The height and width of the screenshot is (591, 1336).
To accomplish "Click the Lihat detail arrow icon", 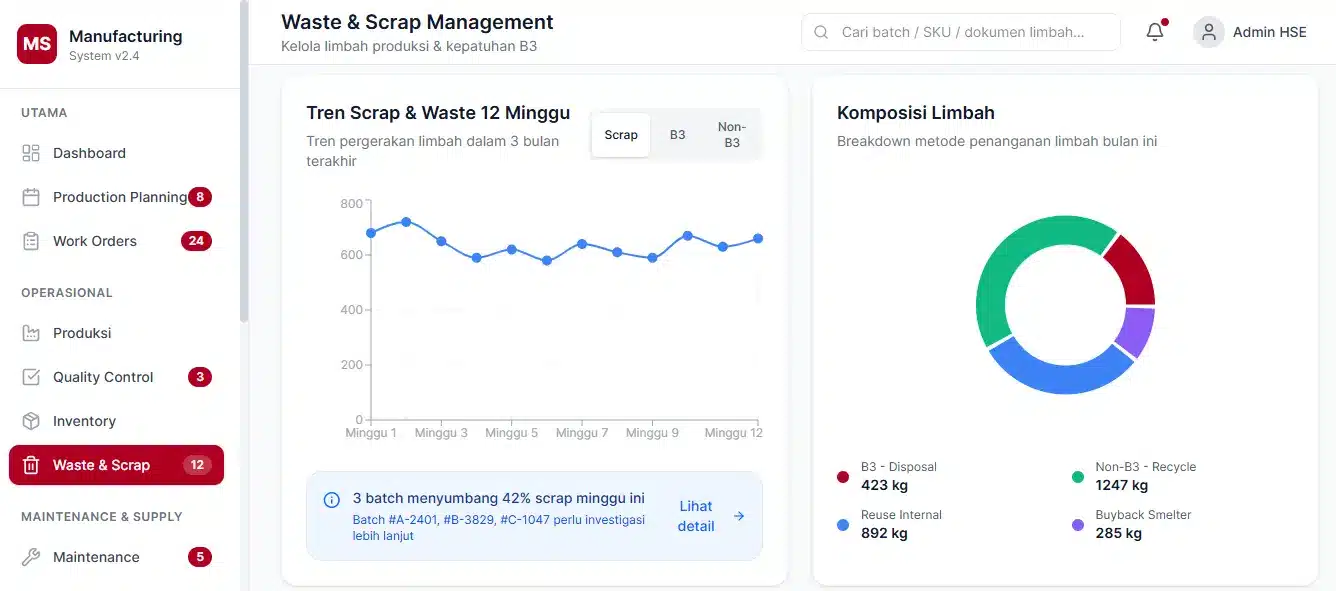I will pyautogui.click(x=739, y=516).
